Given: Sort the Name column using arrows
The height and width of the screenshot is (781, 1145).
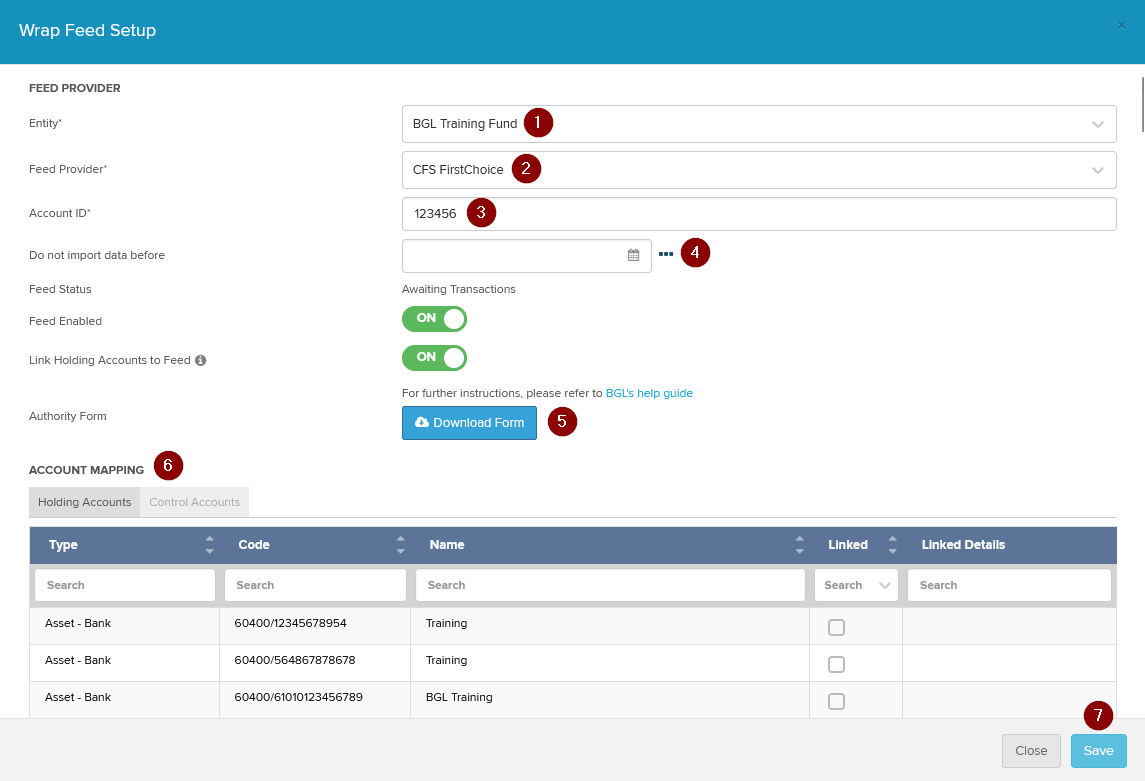Looking at the screenshot, I should (x=799, y=545).
